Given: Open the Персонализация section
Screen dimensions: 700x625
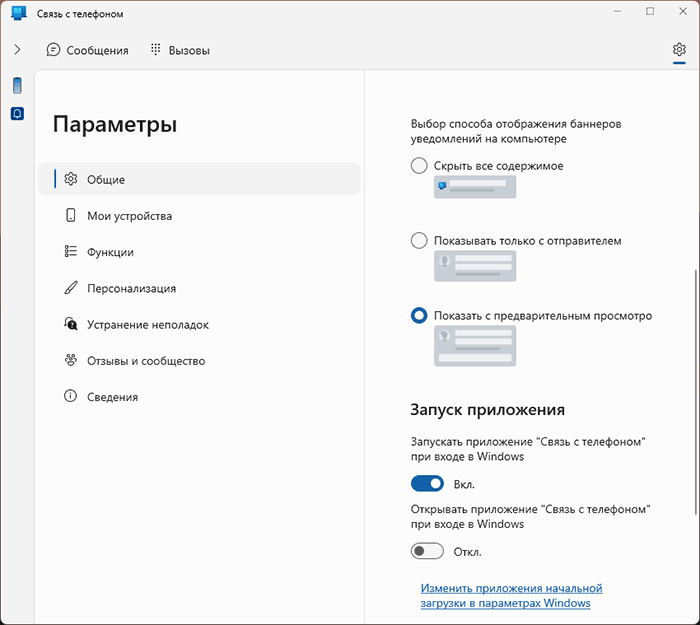Looking at the screenshot, I should [199, 288].
